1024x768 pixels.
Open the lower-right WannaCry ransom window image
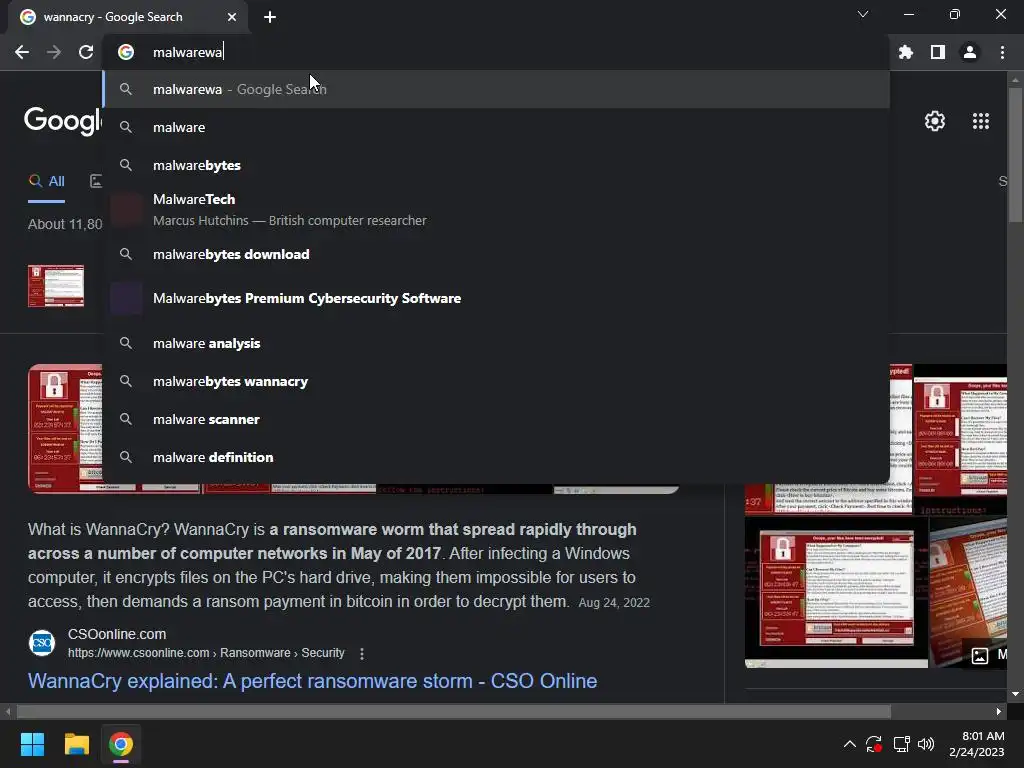[836, 592]
